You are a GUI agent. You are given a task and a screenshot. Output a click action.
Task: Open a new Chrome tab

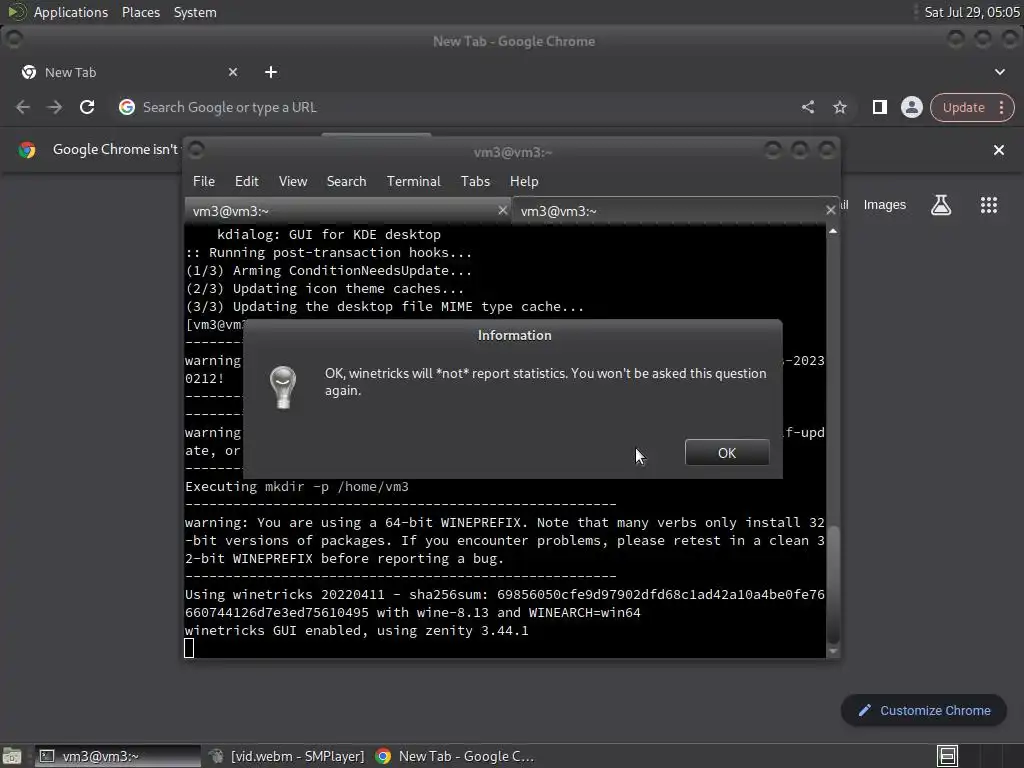click(271, 72)
